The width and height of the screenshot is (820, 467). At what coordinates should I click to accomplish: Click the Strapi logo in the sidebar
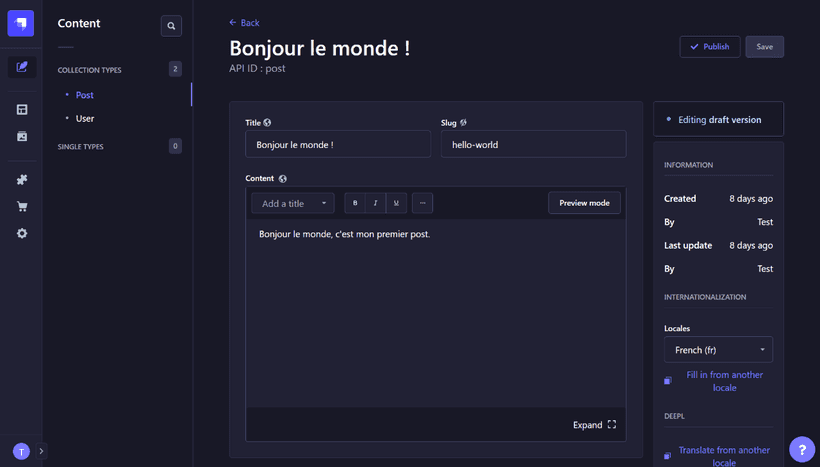(x=21, y=24)
